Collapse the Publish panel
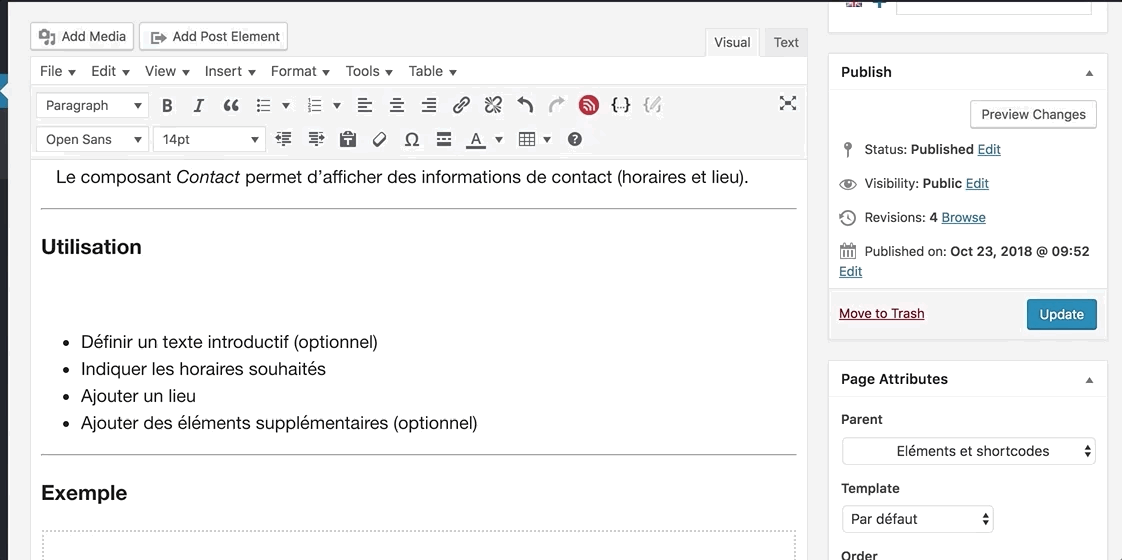The width and height of the screenshot is (1122, 560). pos(1089,73)
